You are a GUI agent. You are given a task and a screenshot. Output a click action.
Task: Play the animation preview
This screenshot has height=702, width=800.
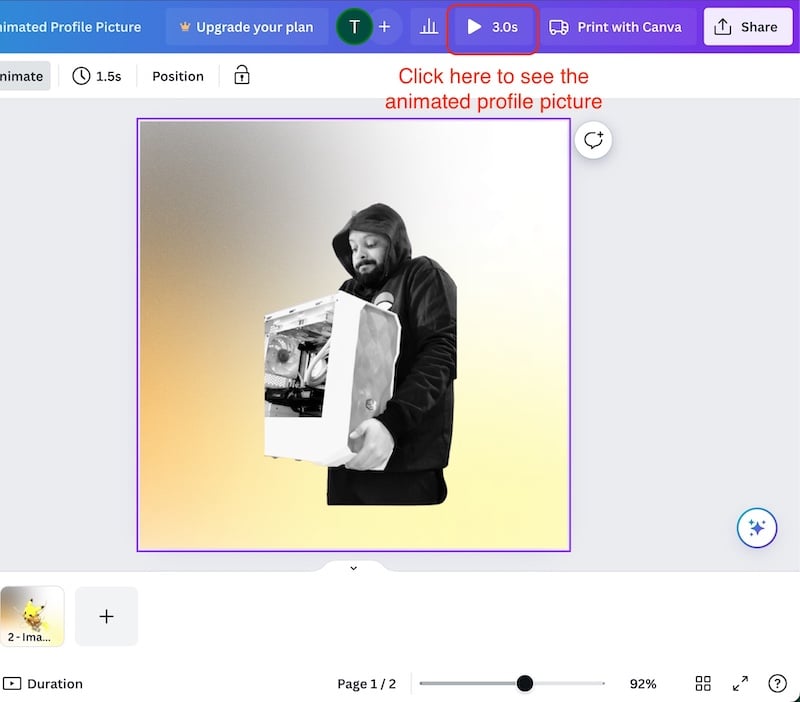492,27
